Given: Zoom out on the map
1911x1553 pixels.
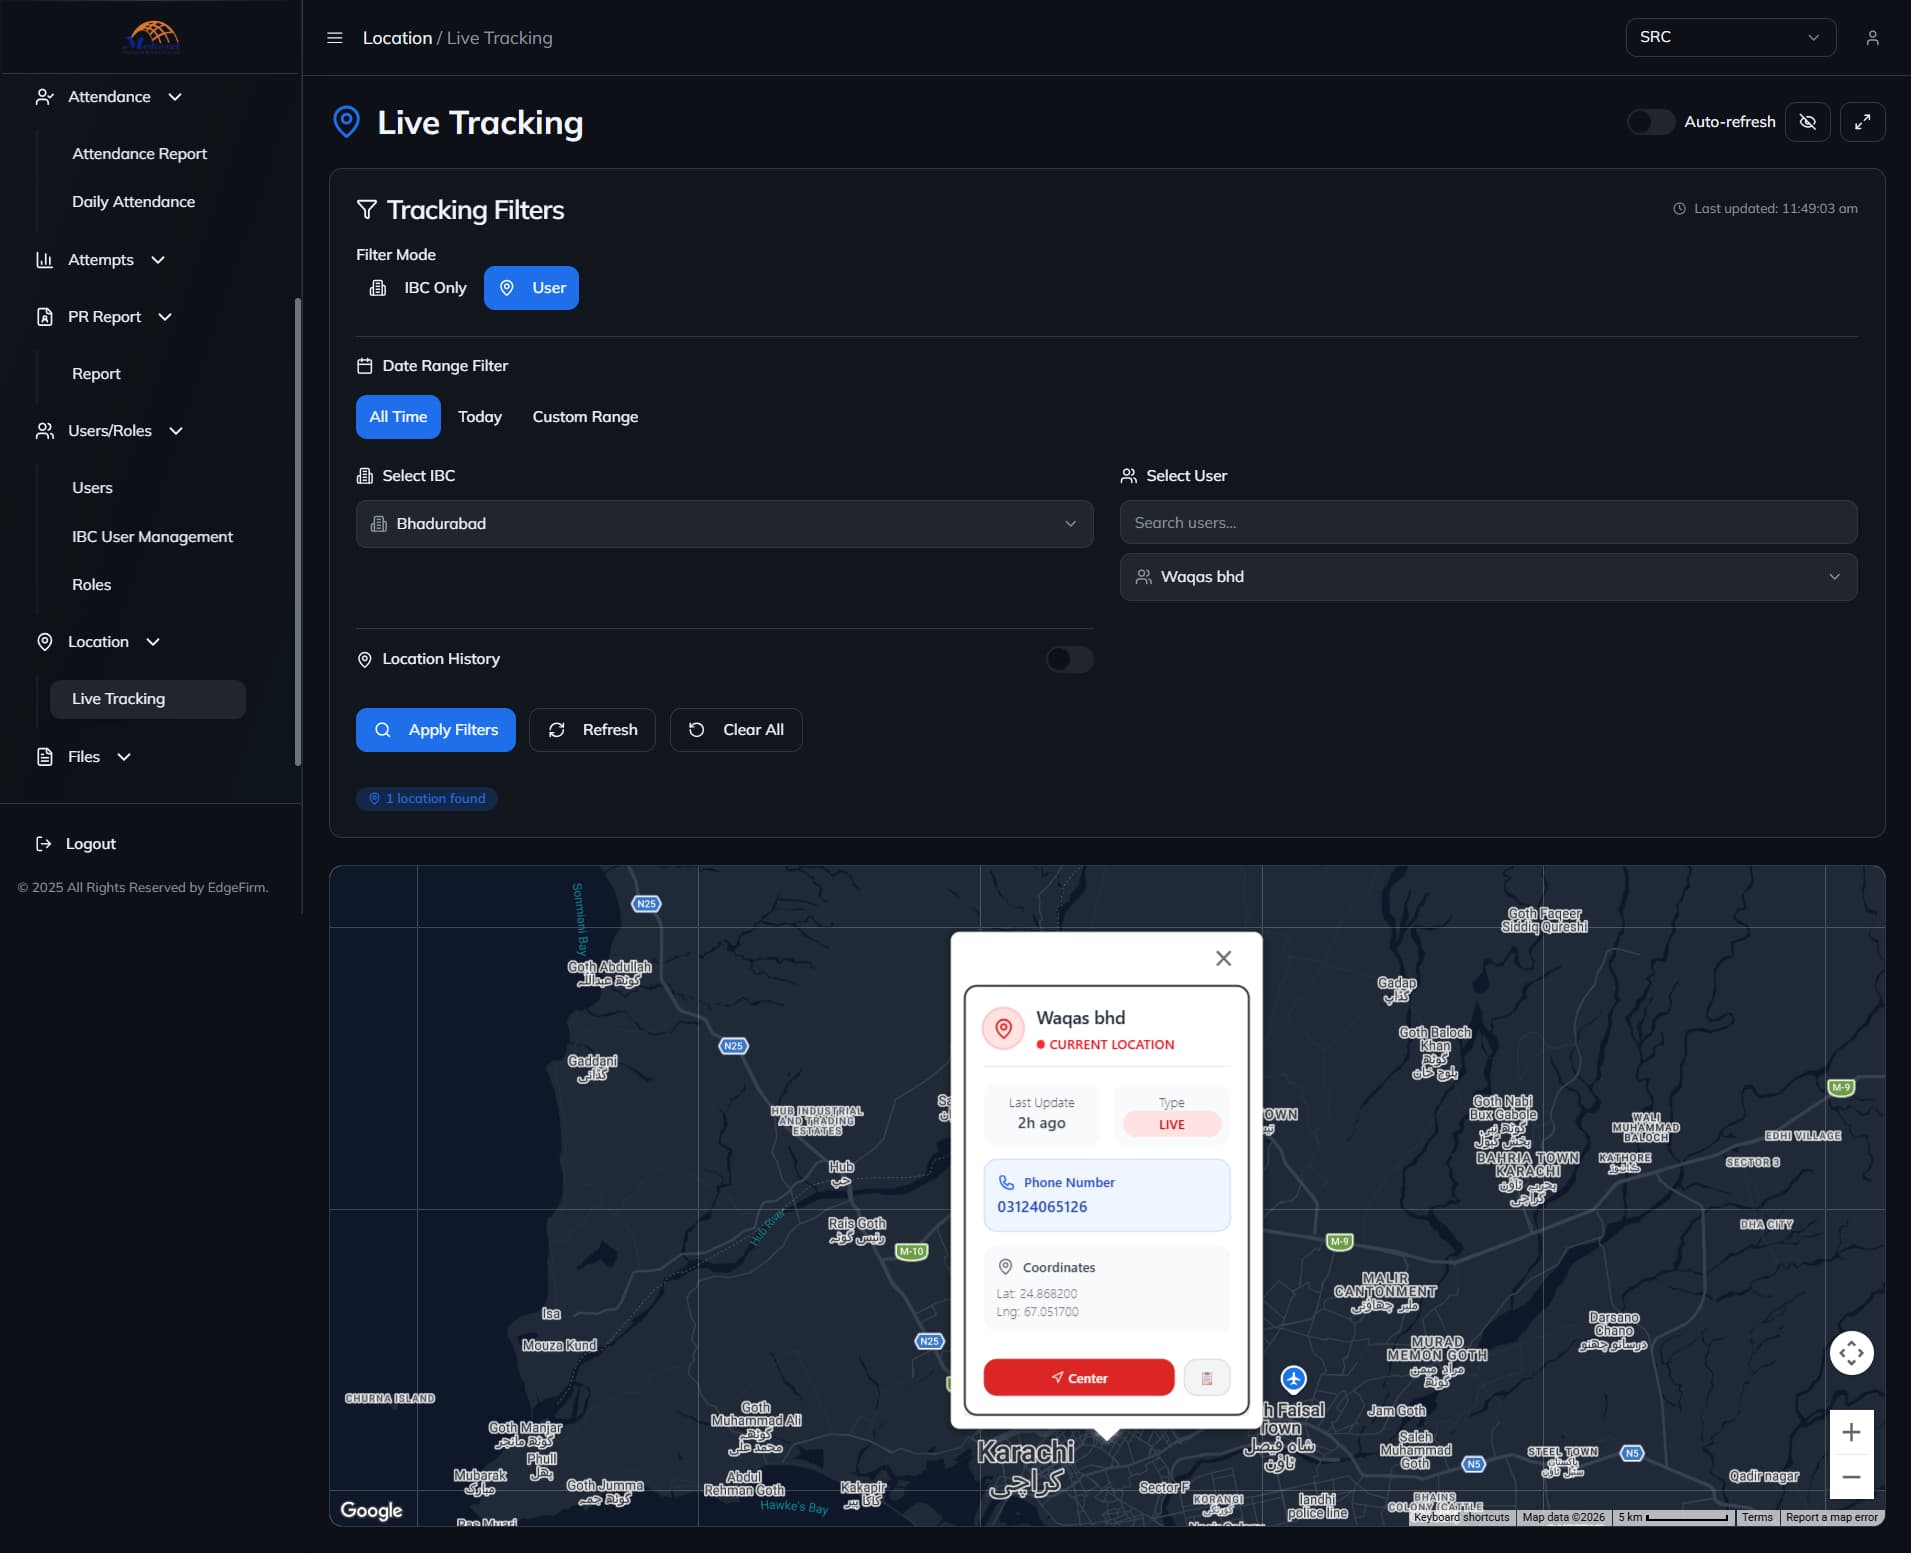Looking at the screenshot, I should pos(1851,1477).
